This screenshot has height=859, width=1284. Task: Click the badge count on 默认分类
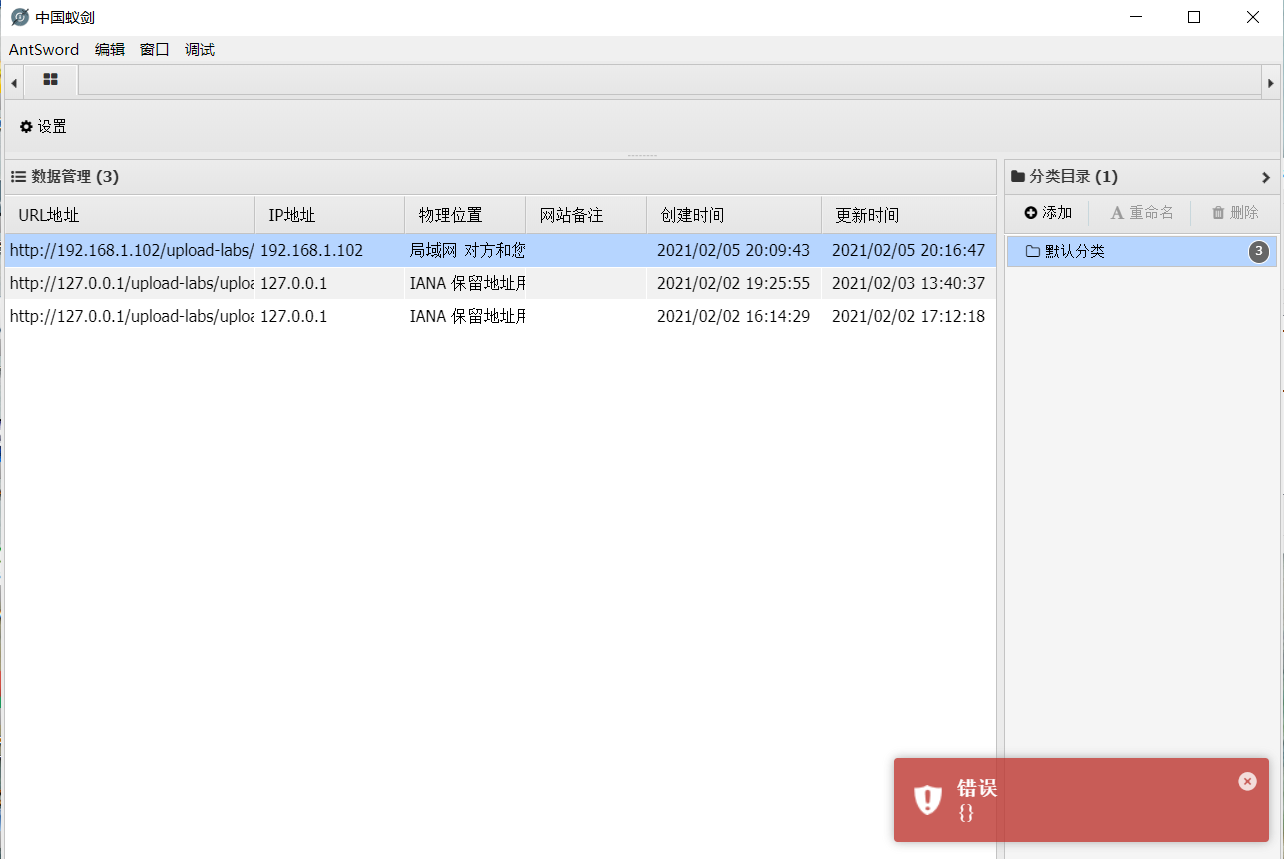point(1259,252)
